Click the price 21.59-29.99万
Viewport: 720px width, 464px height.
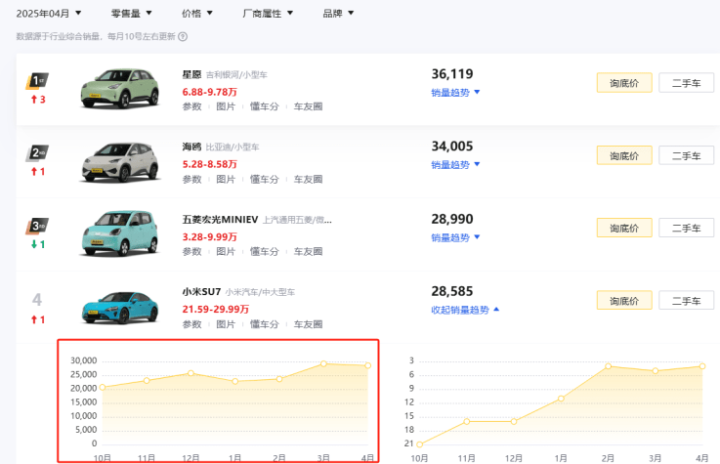[x=215, y=309]
